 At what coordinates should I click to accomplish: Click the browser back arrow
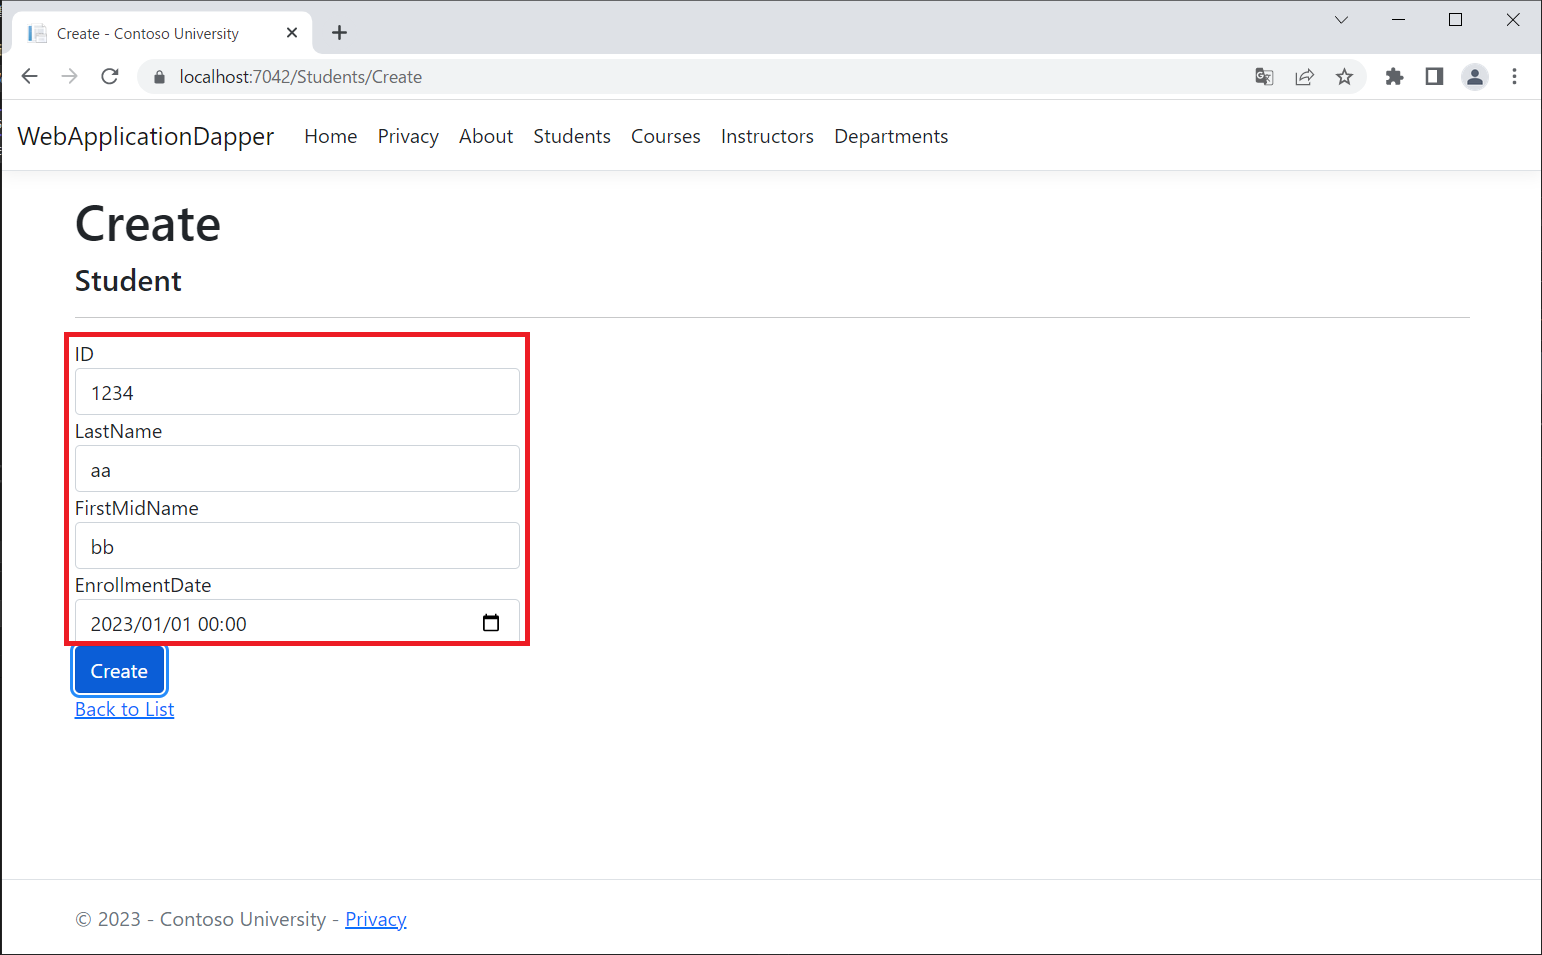pyautogui.click(x=30, y=77)
